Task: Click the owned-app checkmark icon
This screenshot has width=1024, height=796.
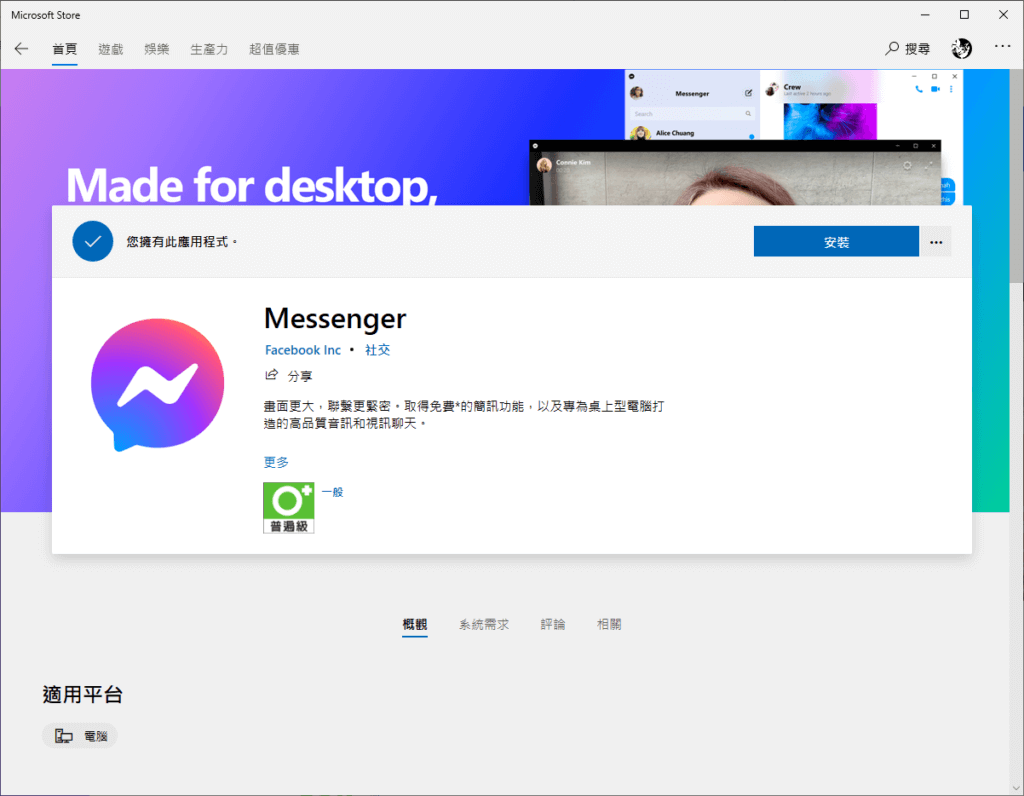Action: tap(93, 242)
